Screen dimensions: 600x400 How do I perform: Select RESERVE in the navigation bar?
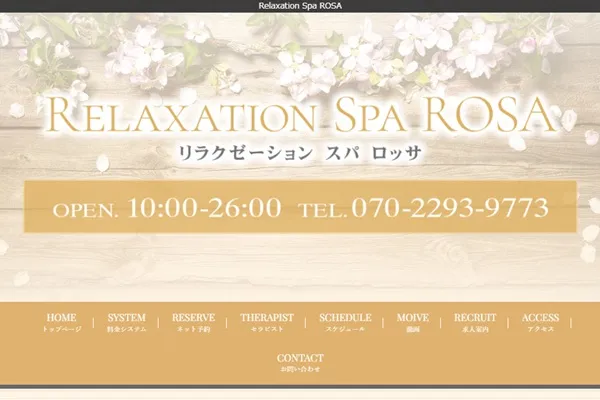pos(193,322)
